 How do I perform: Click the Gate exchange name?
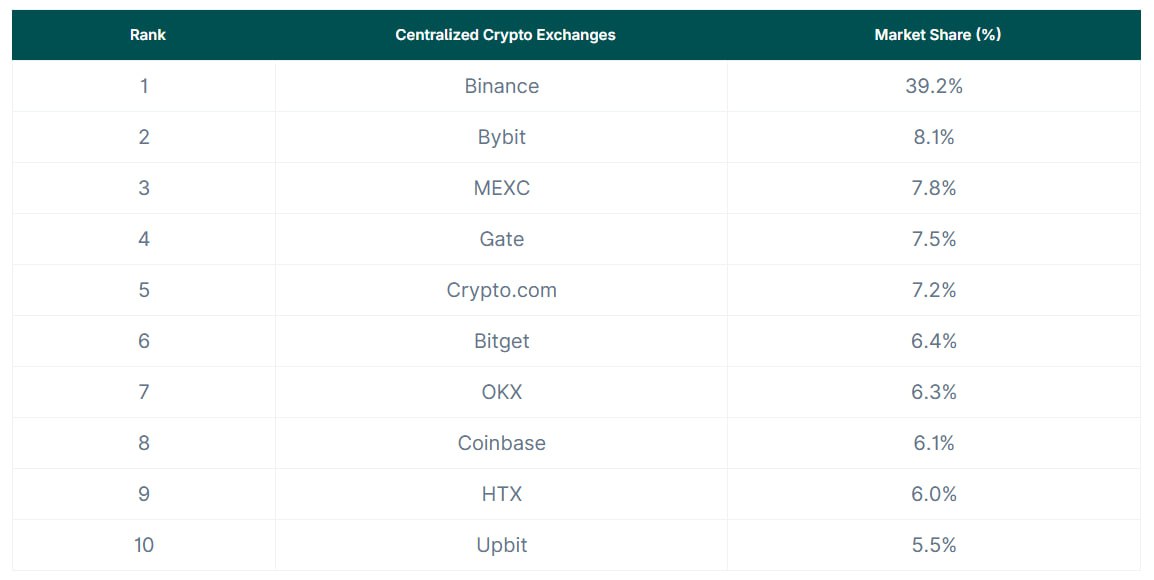(502, 239)
